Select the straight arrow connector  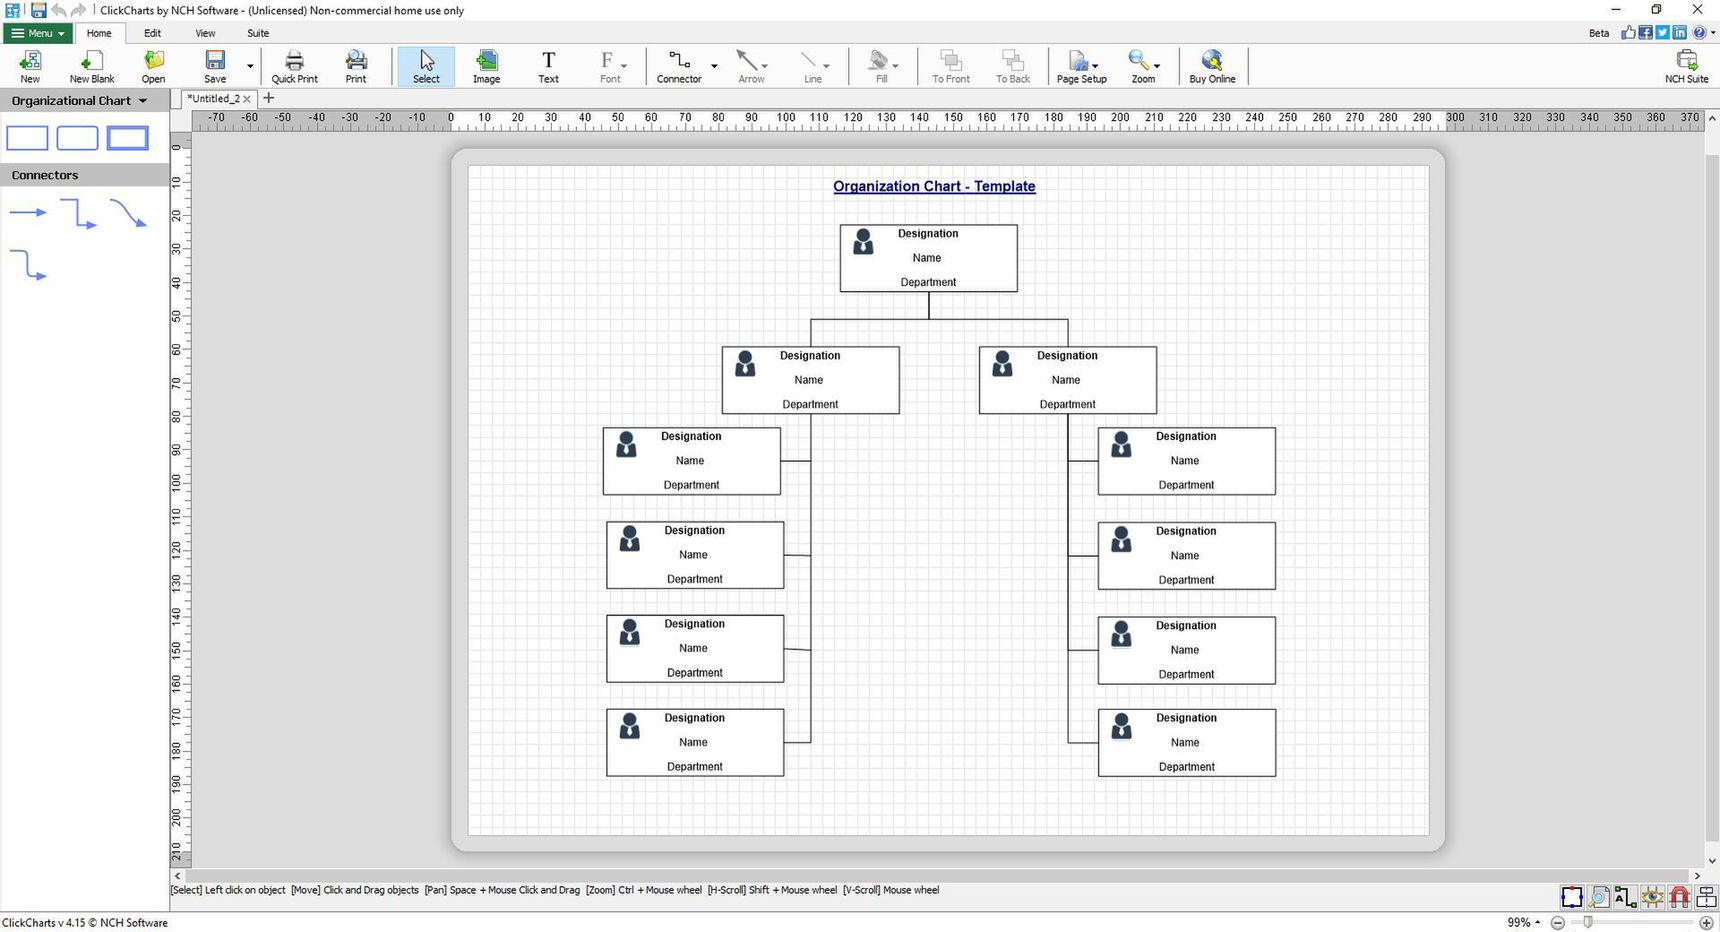point(28,212)
